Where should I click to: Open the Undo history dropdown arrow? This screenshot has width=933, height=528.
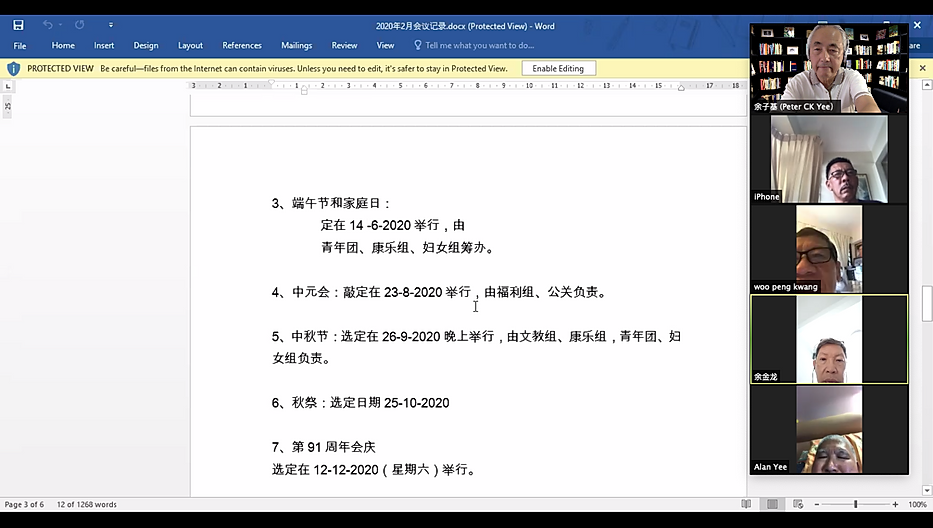click(x=60, y=25)
